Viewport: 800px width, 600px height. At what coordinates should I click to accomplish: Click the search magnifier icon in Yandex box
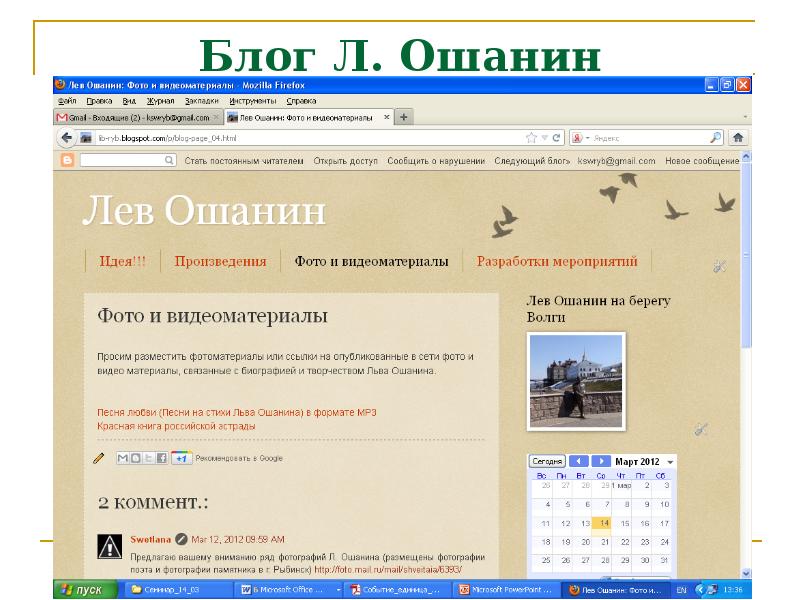click(x=716, y=137)
